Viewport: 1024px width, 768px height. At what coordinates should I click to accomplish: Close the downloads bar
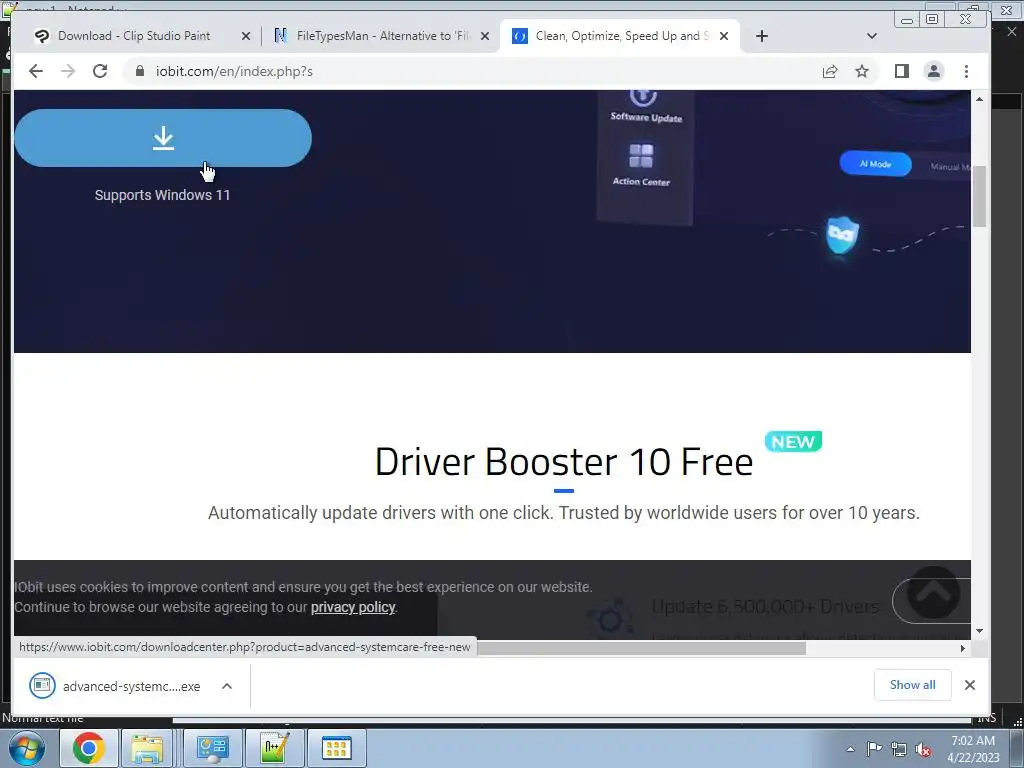(970, 684)
